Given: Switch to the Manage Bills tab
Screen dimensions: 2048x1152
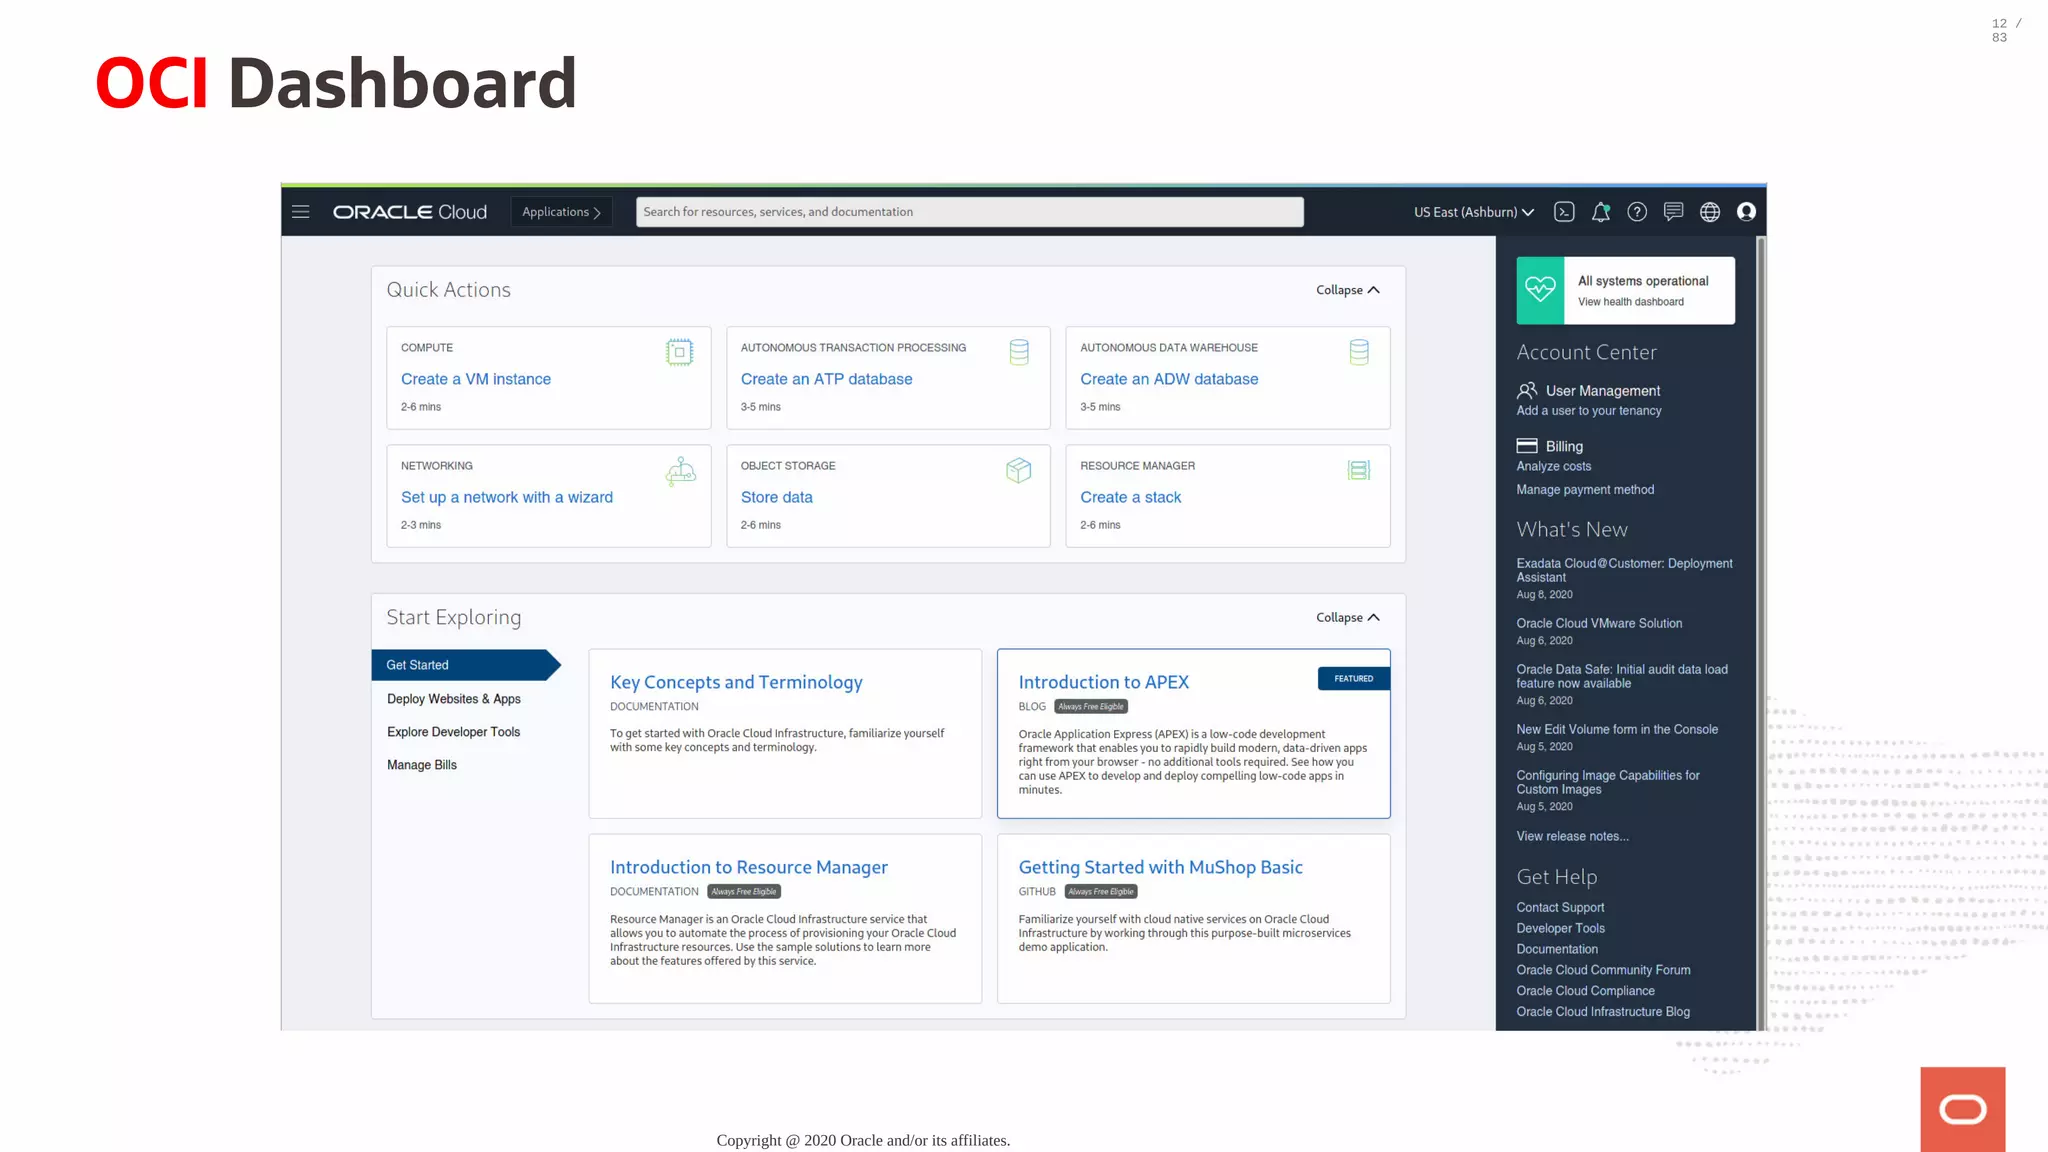Looking at the screenshot, I should [422, 765].
